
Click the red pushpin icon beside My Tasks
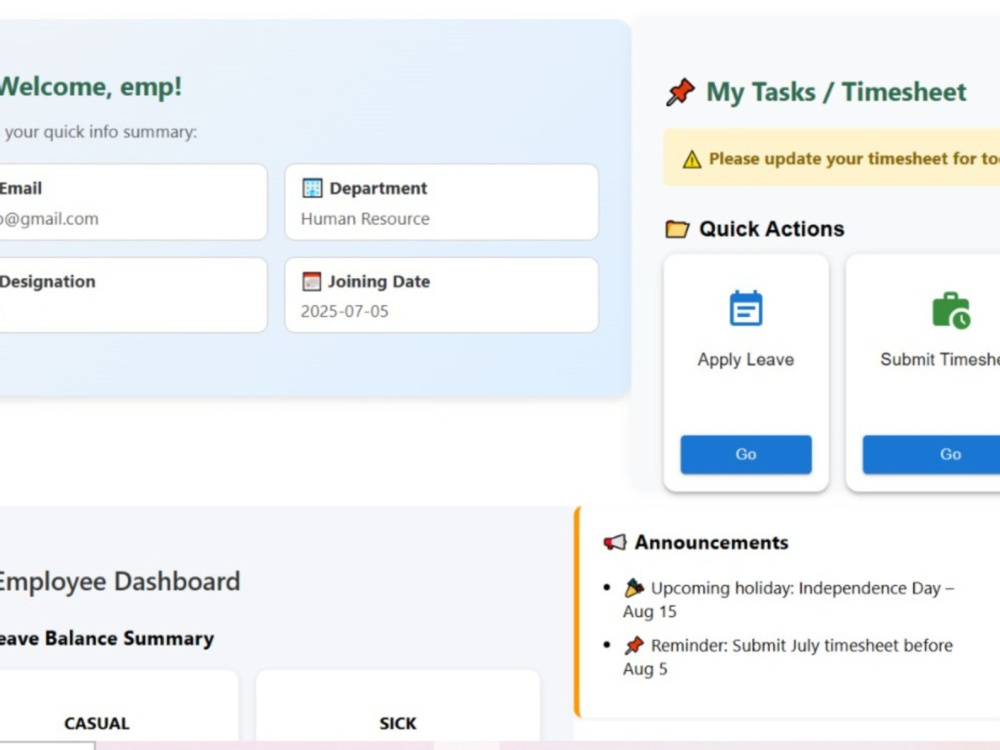(680, 92)
